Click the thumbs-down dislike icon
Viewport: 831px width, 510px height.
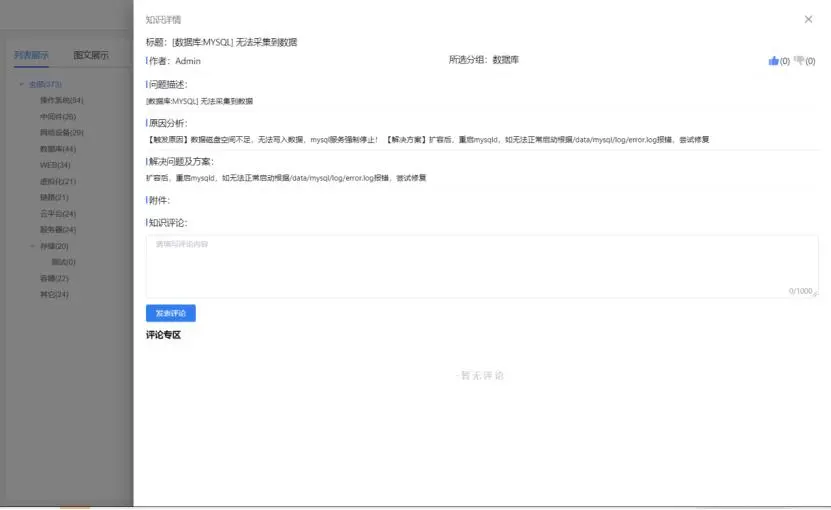(x=799, y=60)
